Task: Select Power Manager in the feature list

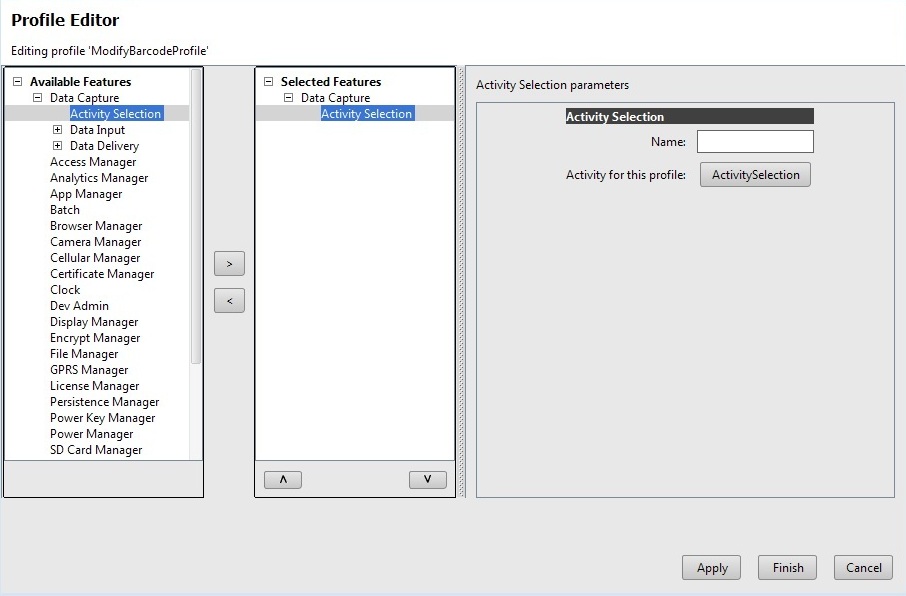Action: pos(91,434)
